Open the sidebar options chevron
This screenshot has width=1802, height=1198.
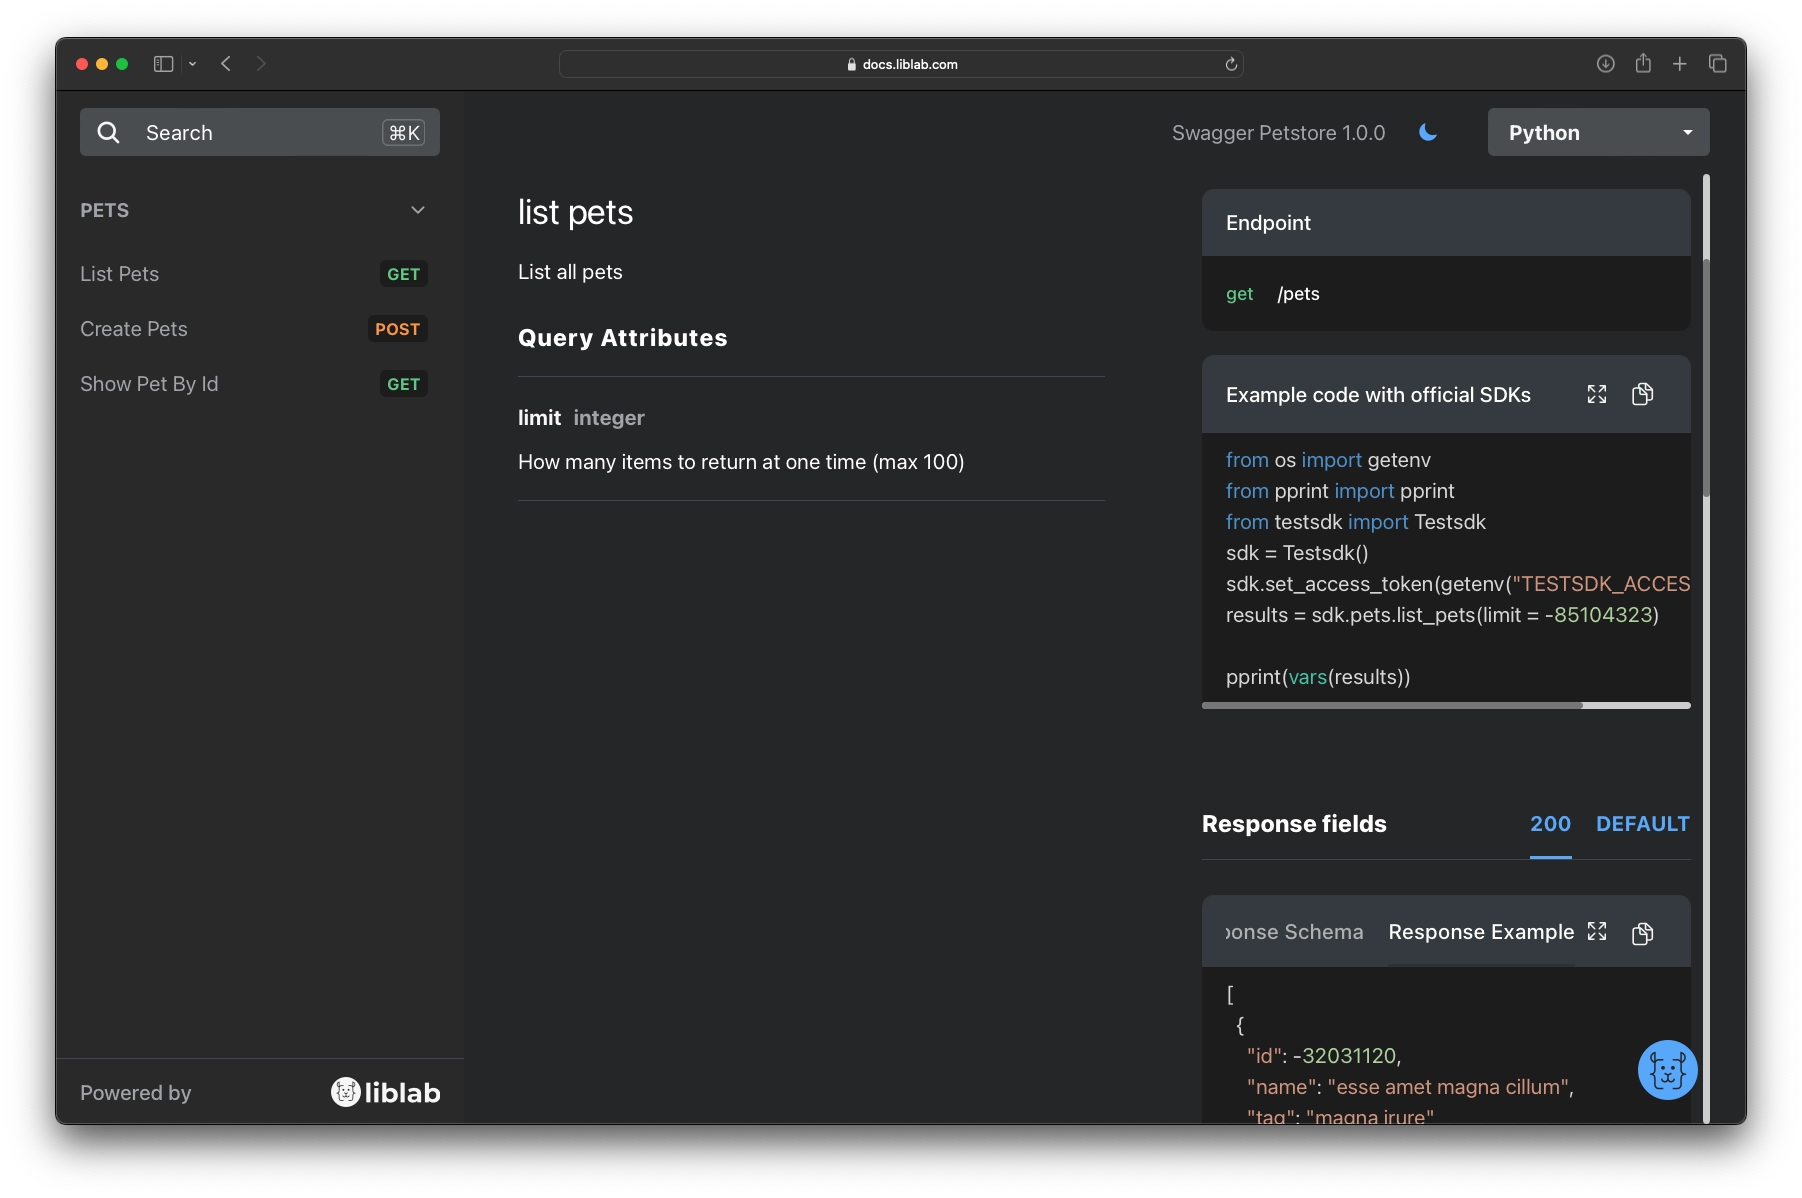pos(193,63)
